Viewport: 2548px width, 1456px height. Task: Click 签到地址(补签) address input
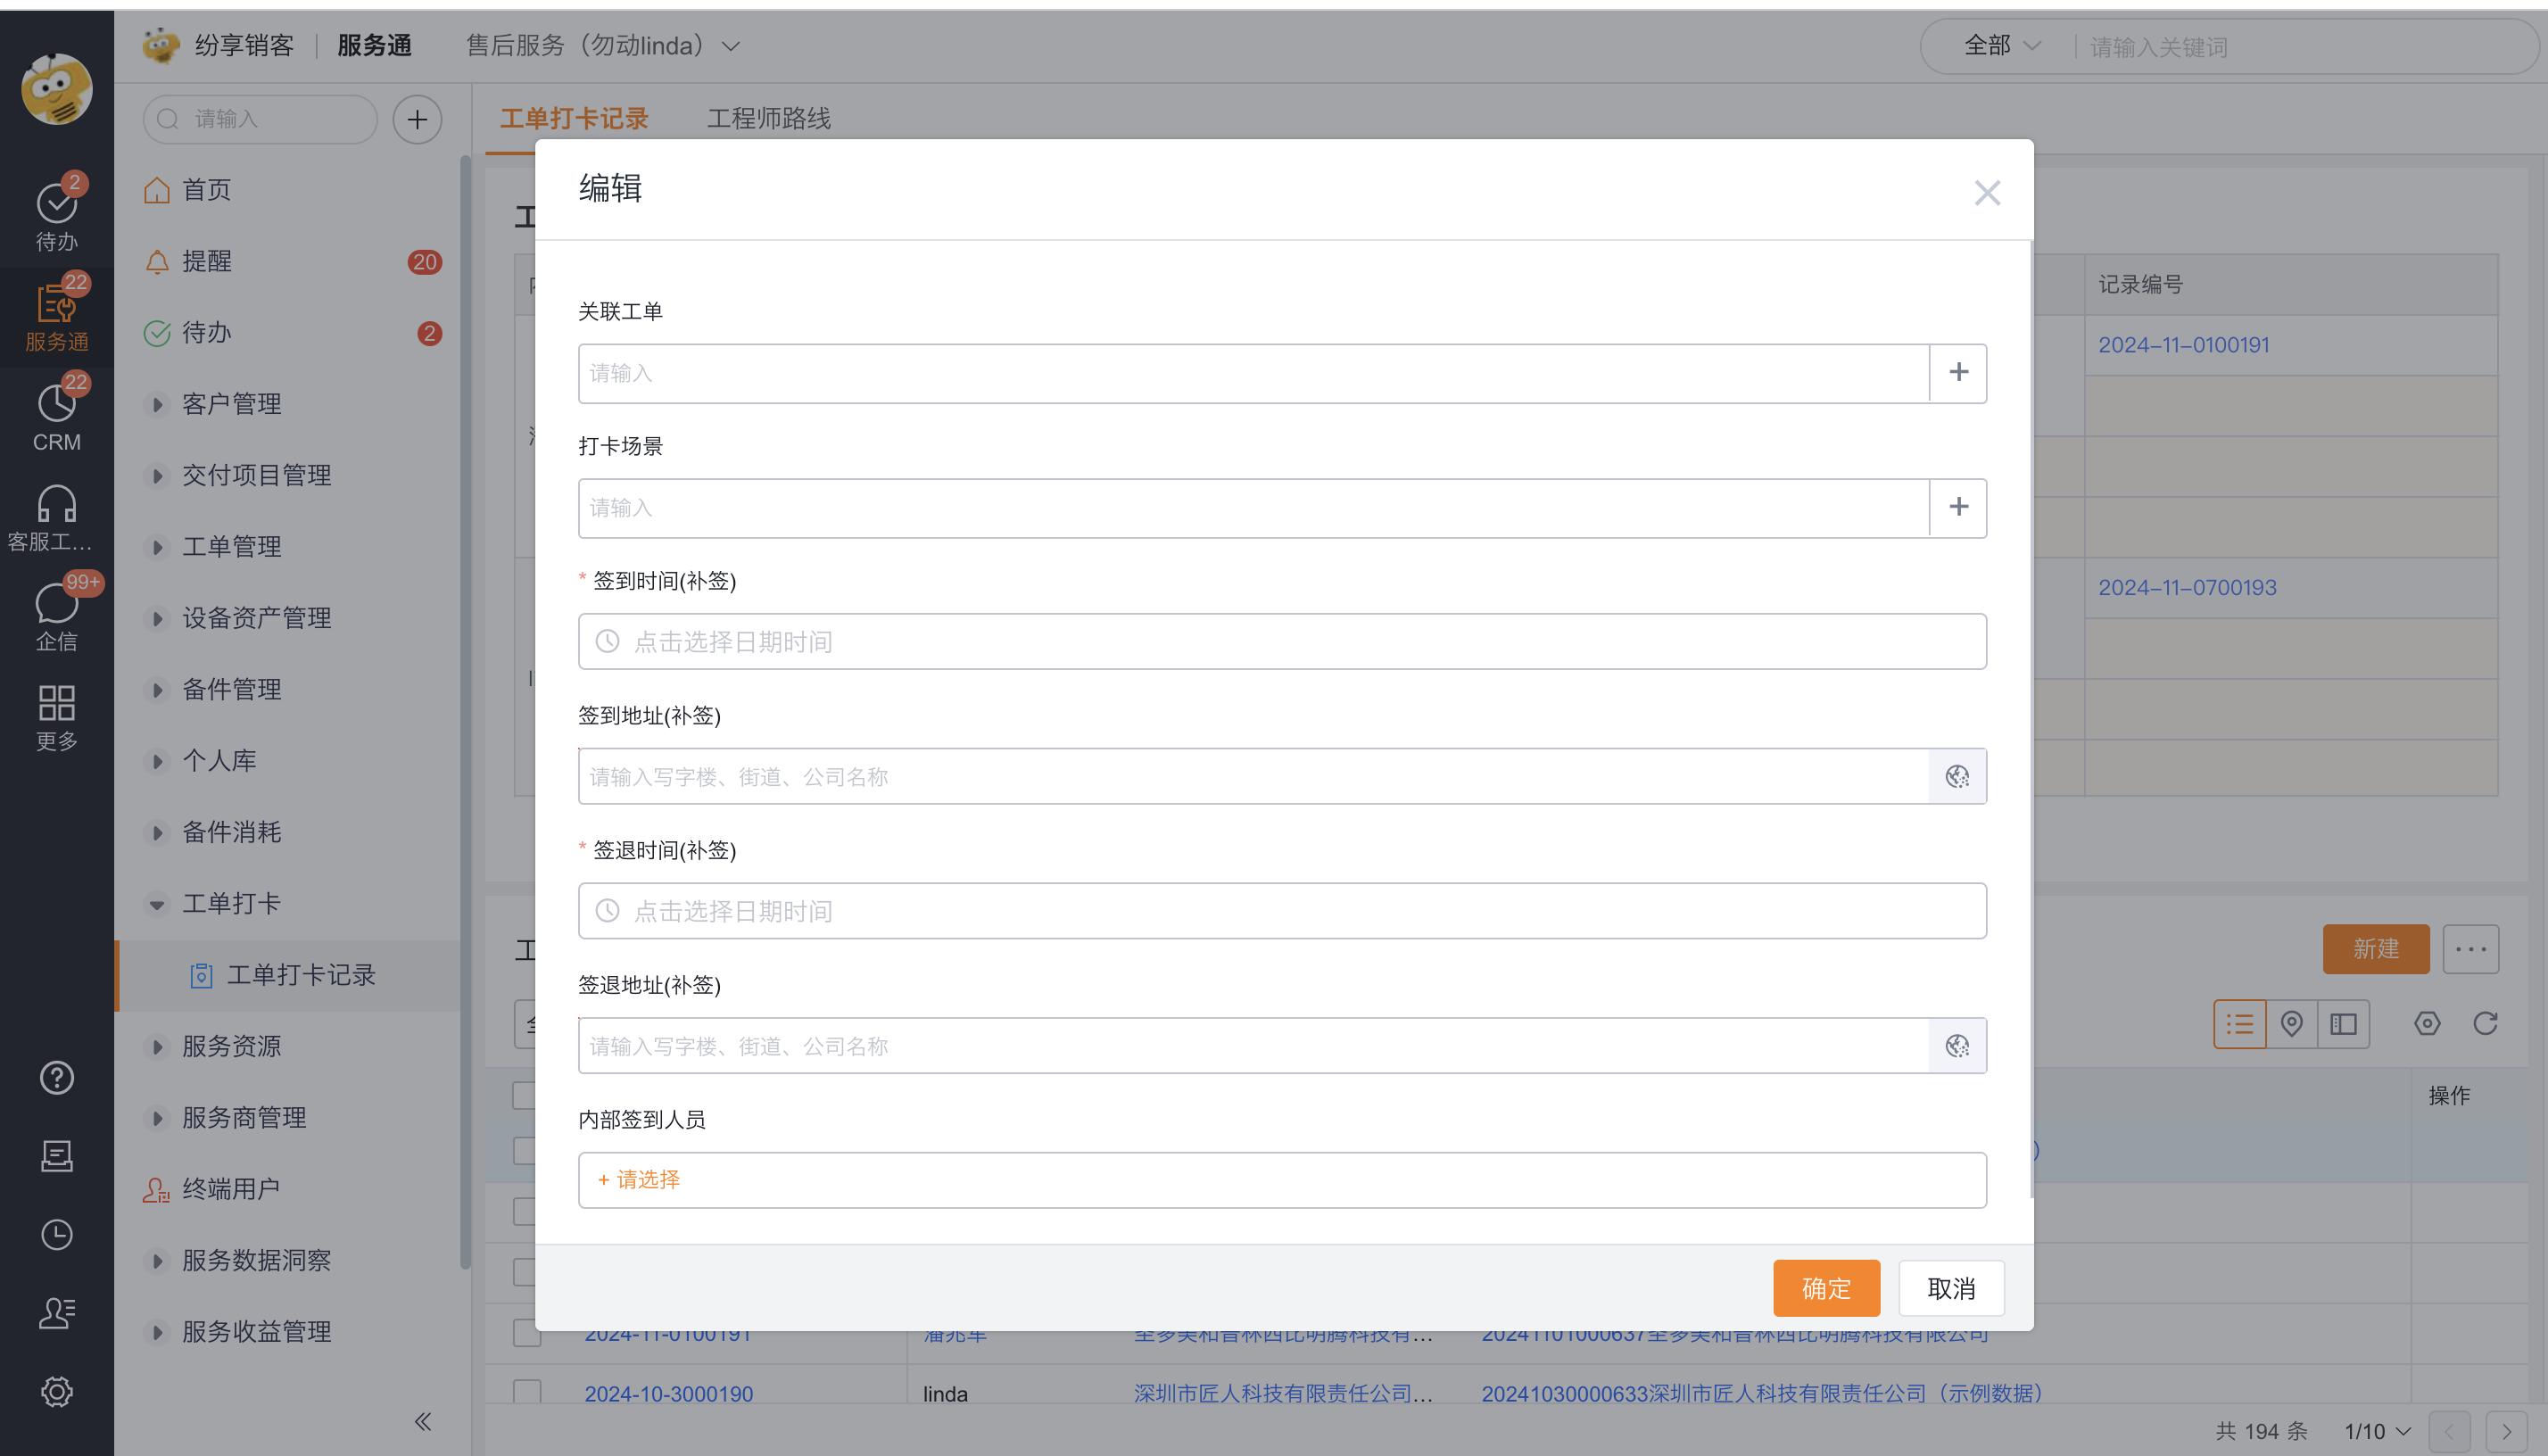tap(1253, 776)
